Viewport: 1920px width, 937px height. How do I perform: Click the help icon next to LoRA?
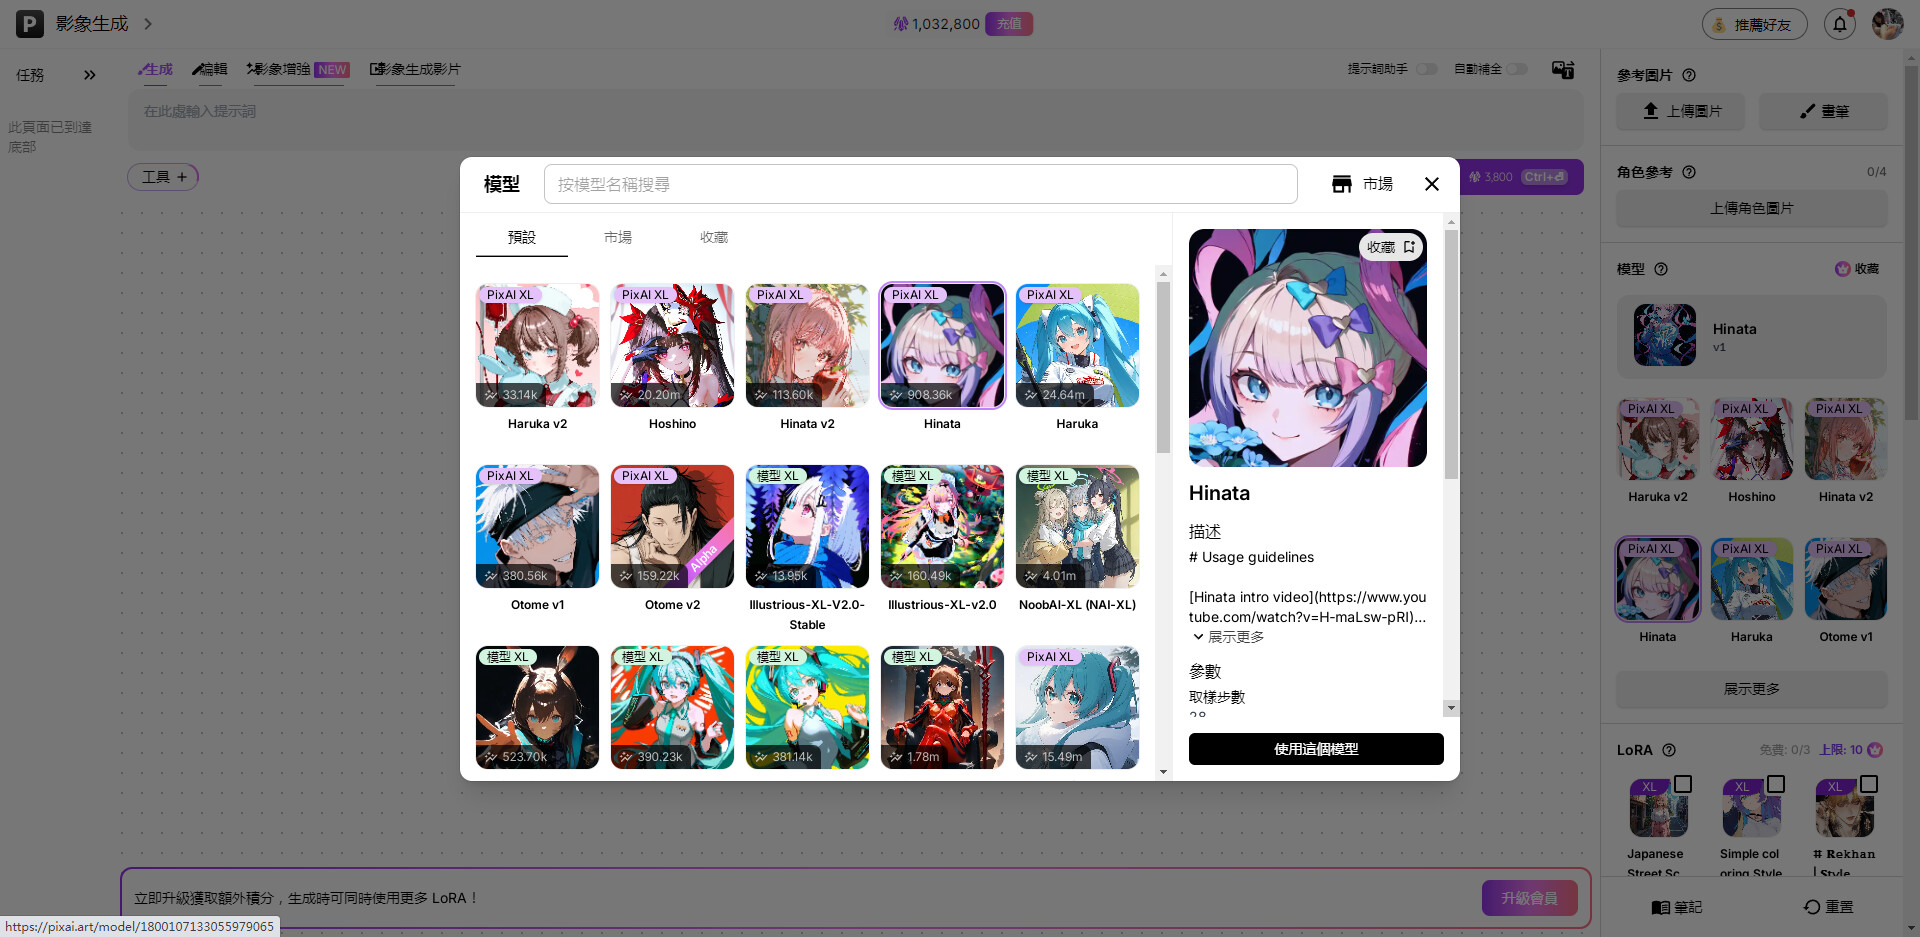point(1669,750)
